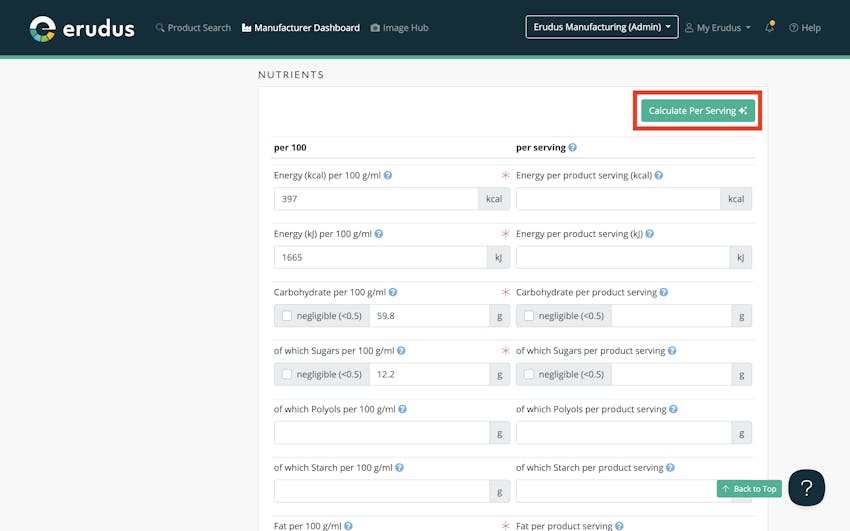Viewport: 850px width, 531px height.
Task: Show help for Sugars per 100 g/ml
Action: [401, 351]
